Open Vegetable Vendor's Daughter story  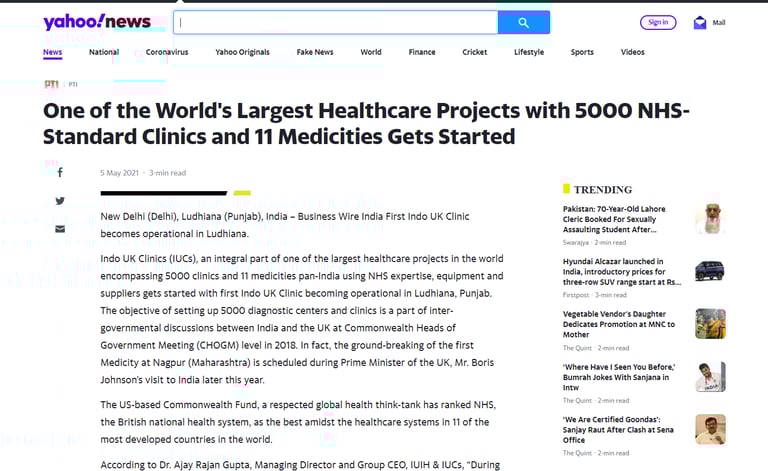click(619, 324)
